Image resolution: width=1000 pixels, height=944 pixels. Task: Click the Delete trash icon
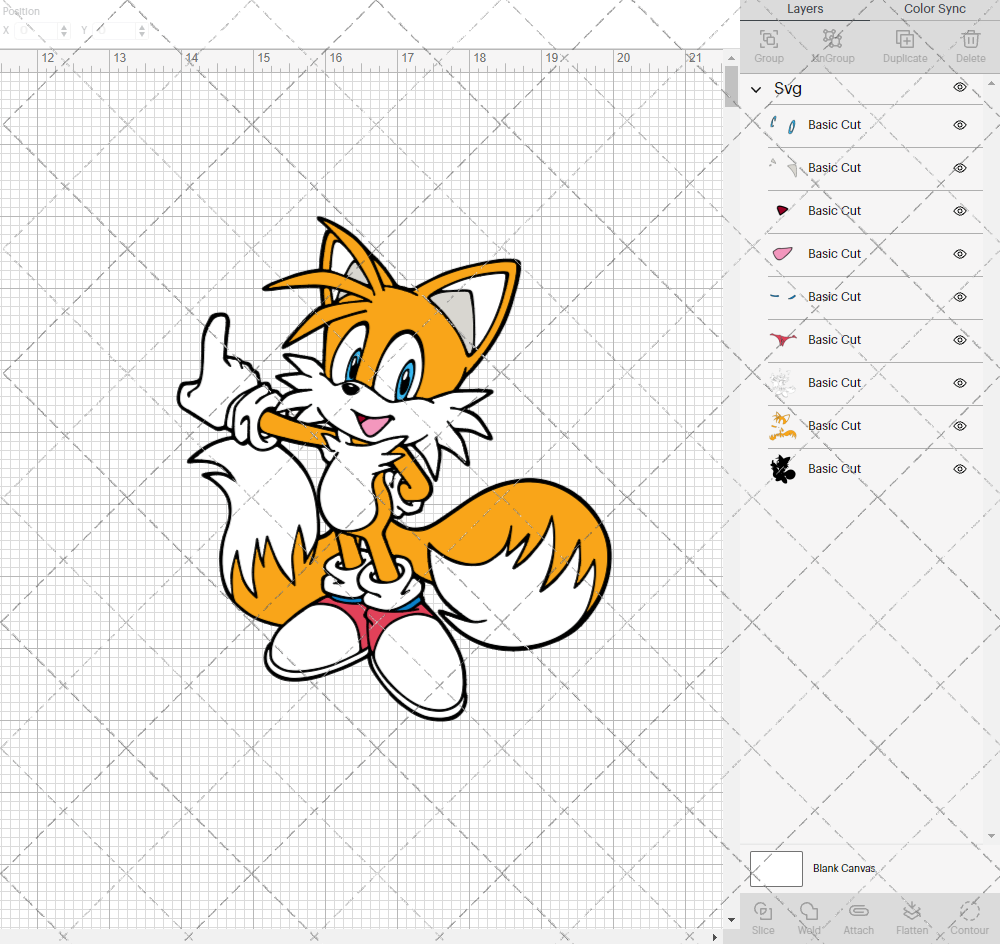coord(971,40)
